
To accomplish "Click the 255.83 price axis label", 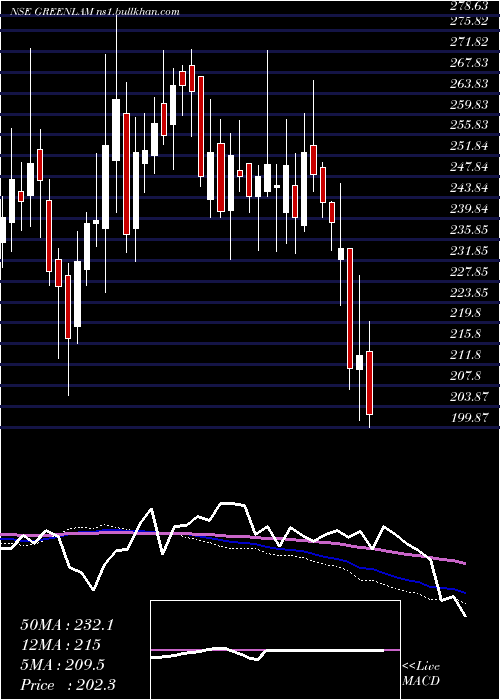I will coord(468,125).
